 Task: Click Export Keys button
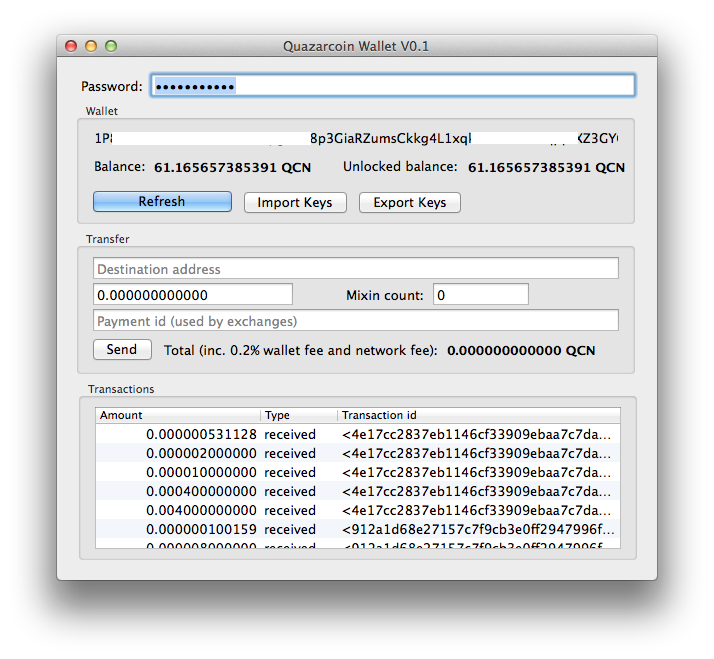tap(409, 202)
